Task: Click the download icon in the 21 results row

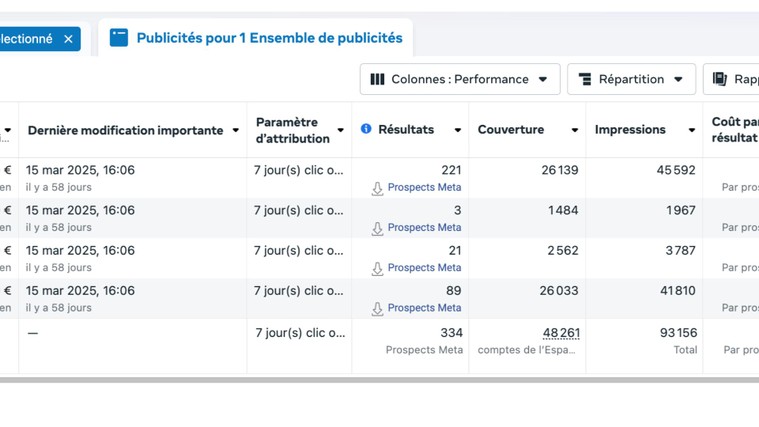Action: tap(377, 269)
